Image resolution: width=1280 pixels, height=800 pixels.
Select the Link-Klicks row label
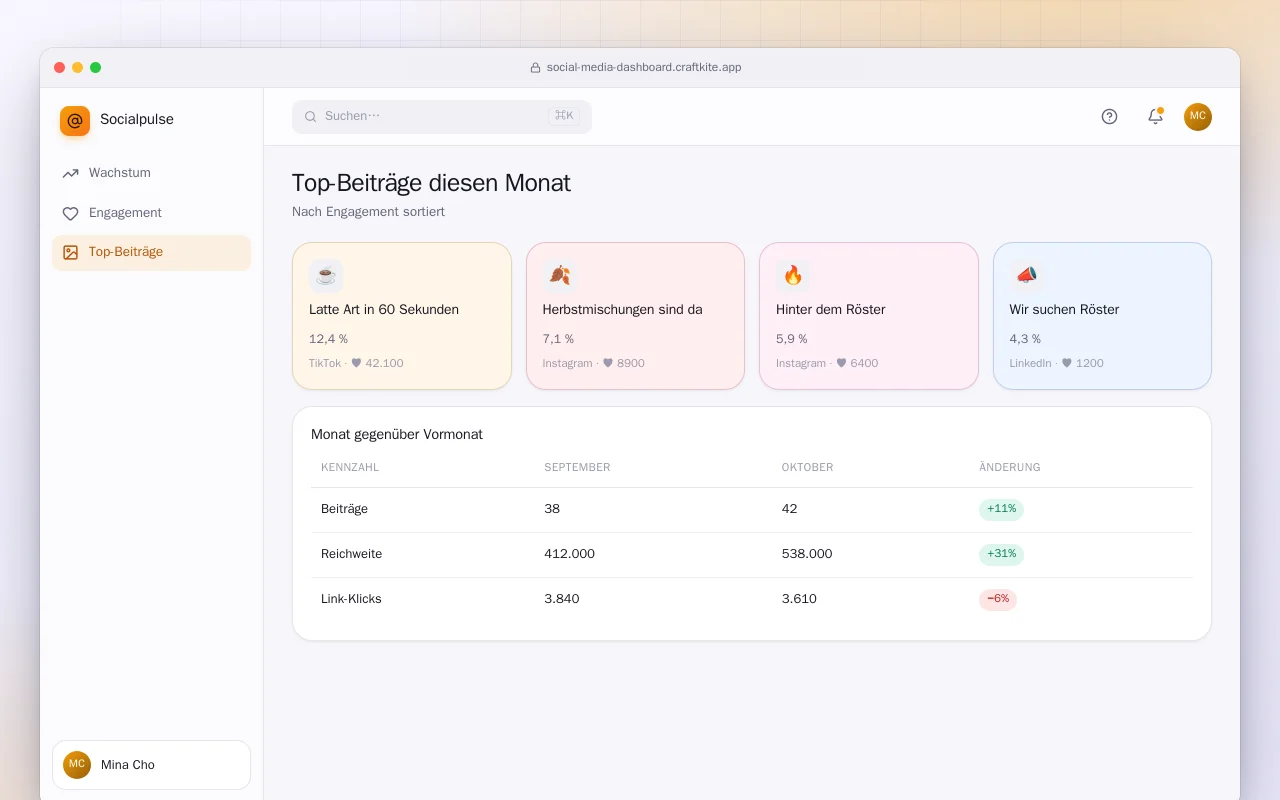[x=351, y=599]
